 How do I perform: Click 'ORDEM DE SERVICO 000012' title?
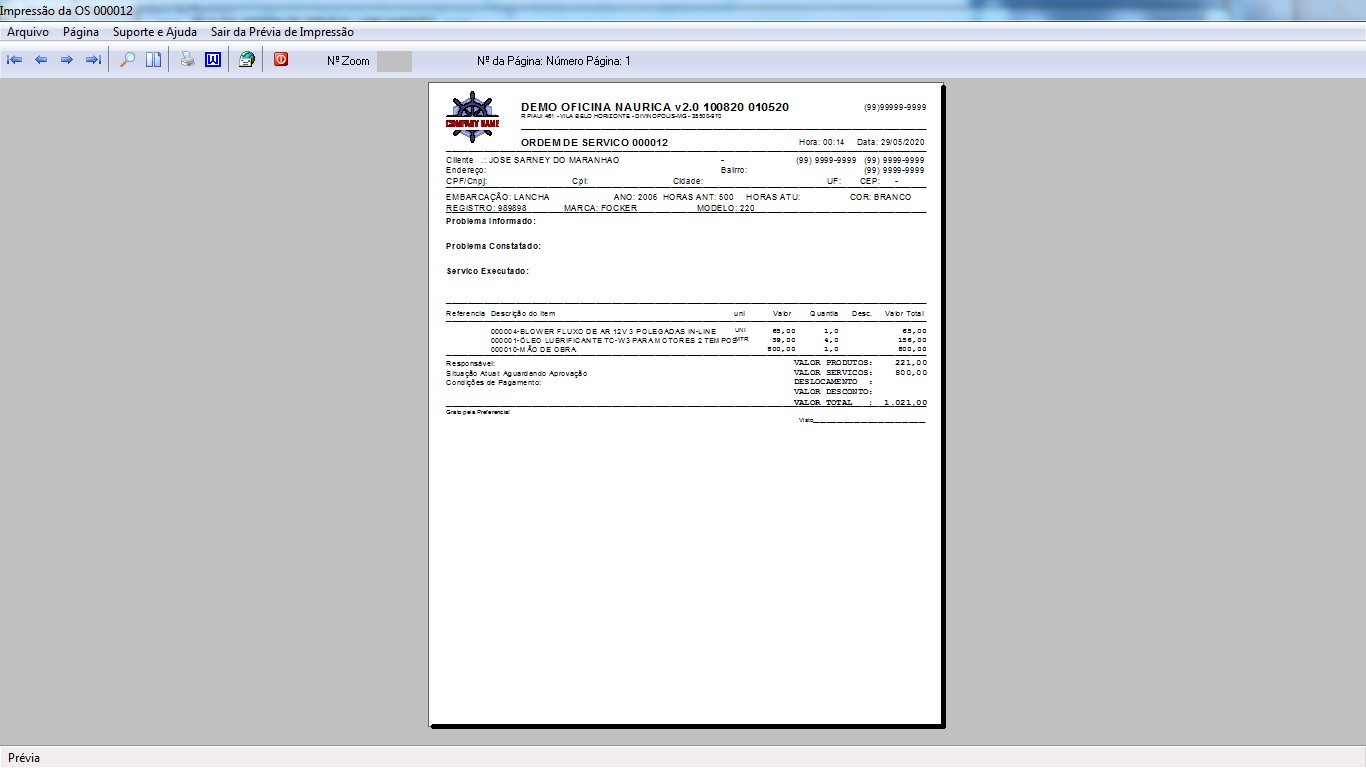(594, 143)
